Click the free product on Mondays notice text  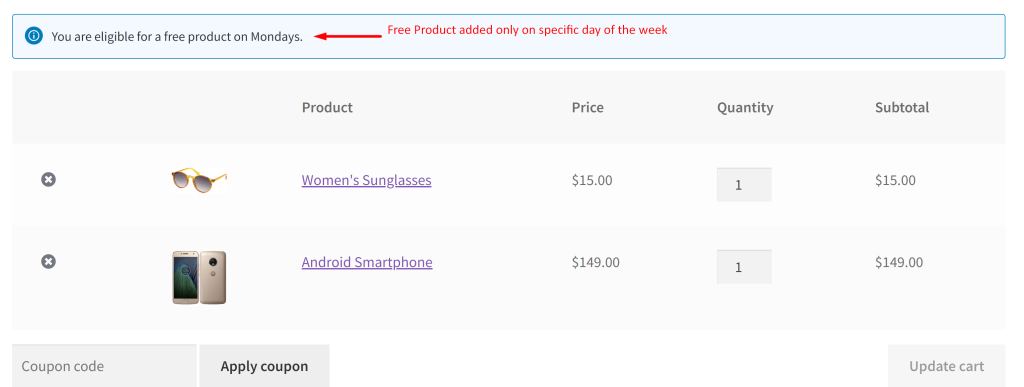coord(177,37)
